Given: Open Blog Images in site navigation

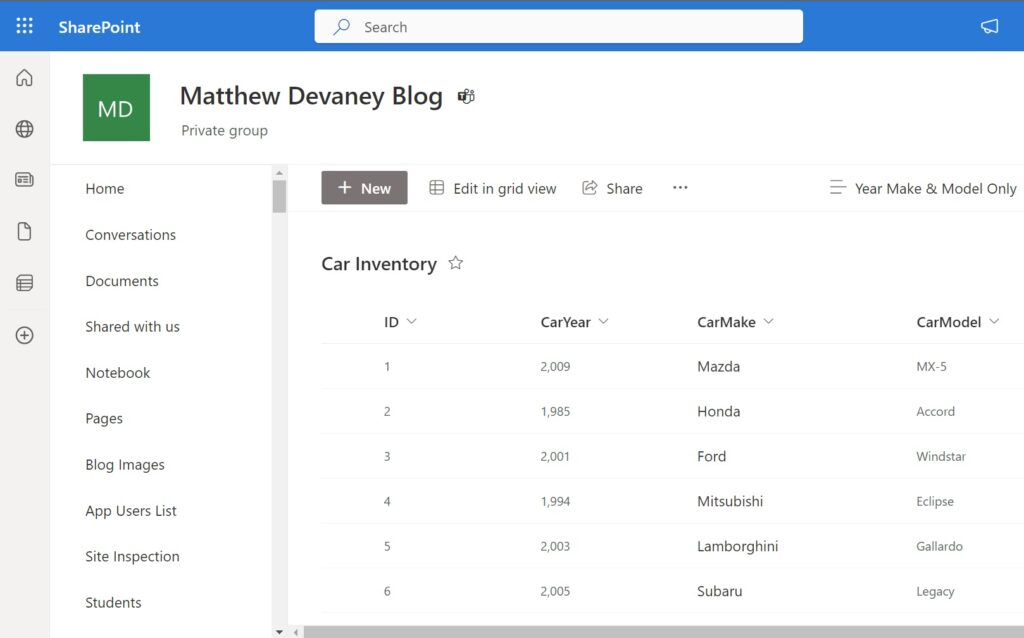Looking at the screenshot, I should (125, 465).
